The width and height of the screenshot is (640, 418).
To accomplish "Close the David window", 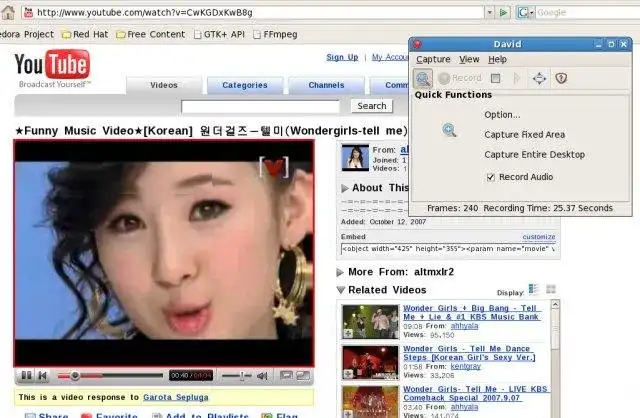I will click(624, 44).
